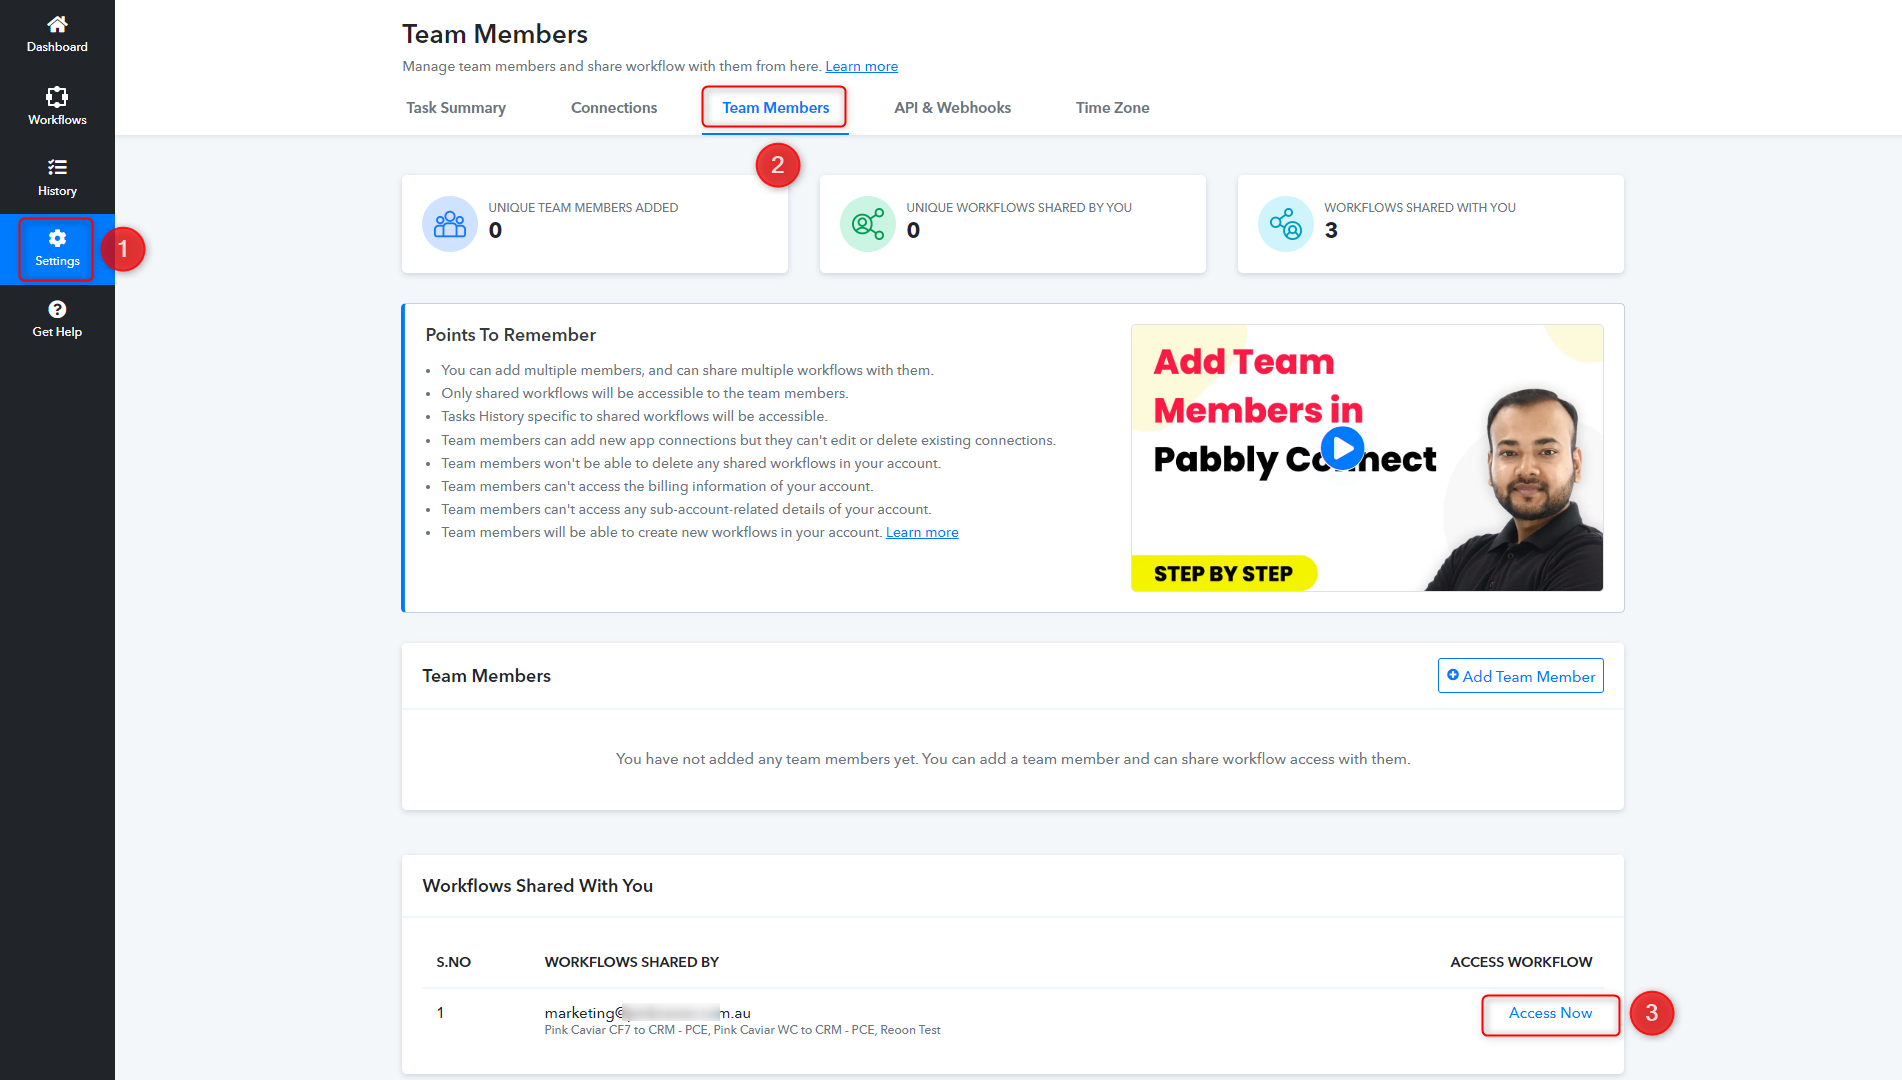Click the 'WORKFLOWS SHARED BY' column header
1902x1080 pixels.
click(632, 962)
